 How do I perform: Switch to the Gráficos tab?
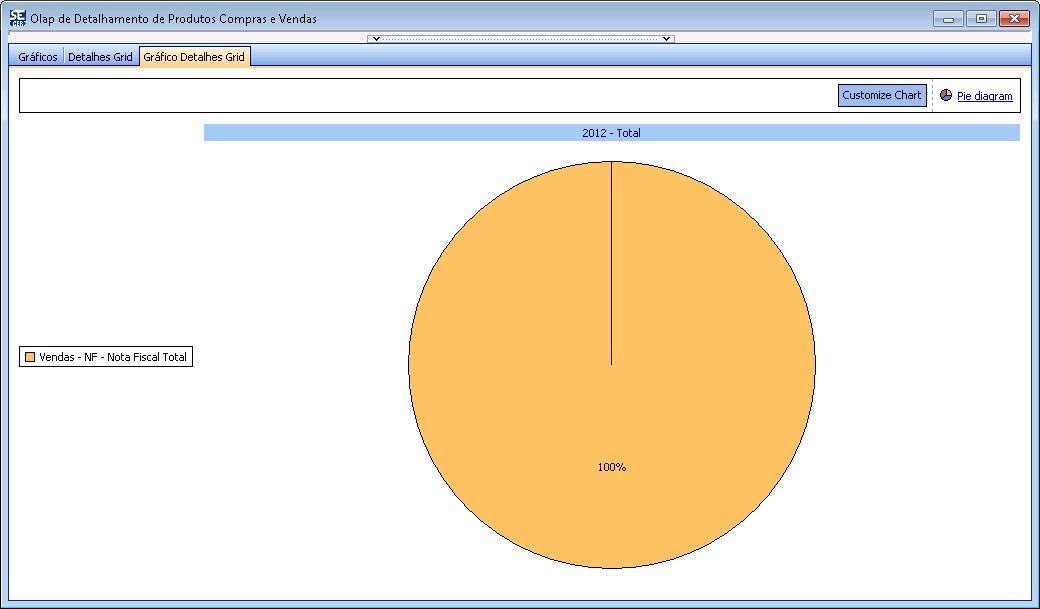[x=38, y=57]
